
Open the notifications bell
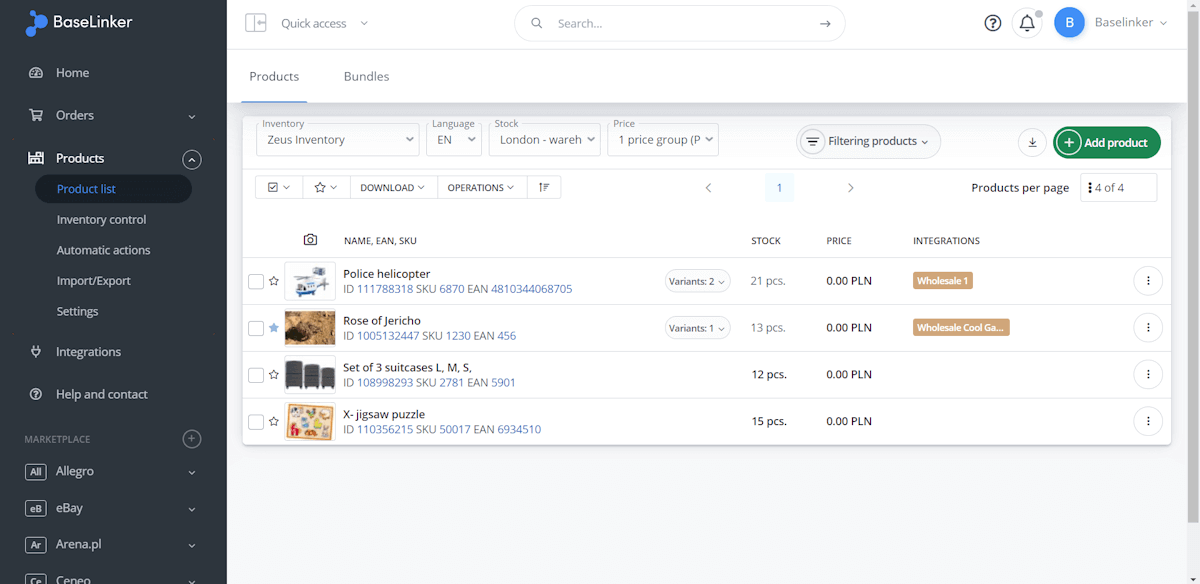pos(1027,23)
